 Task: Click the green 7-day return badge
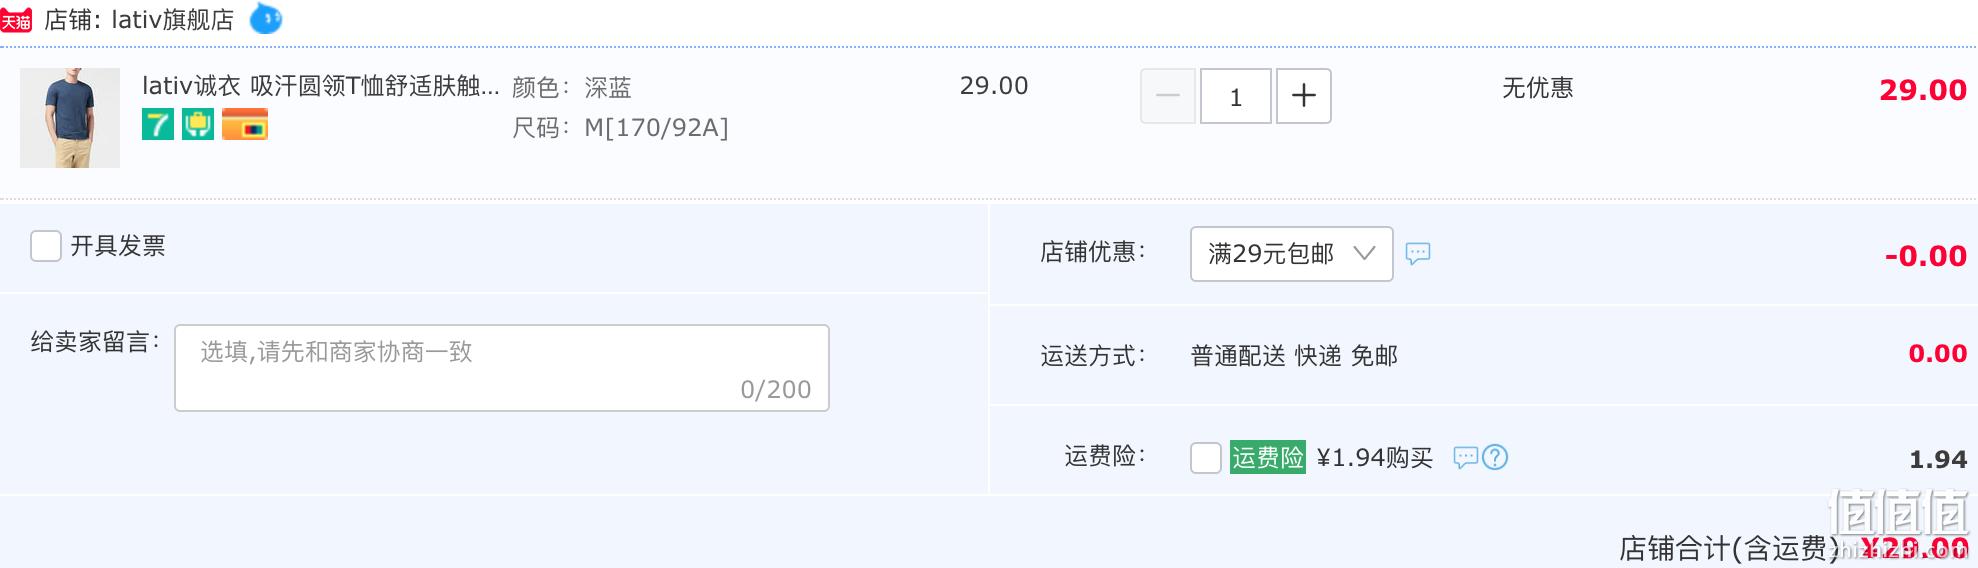(x=158, y=125)
